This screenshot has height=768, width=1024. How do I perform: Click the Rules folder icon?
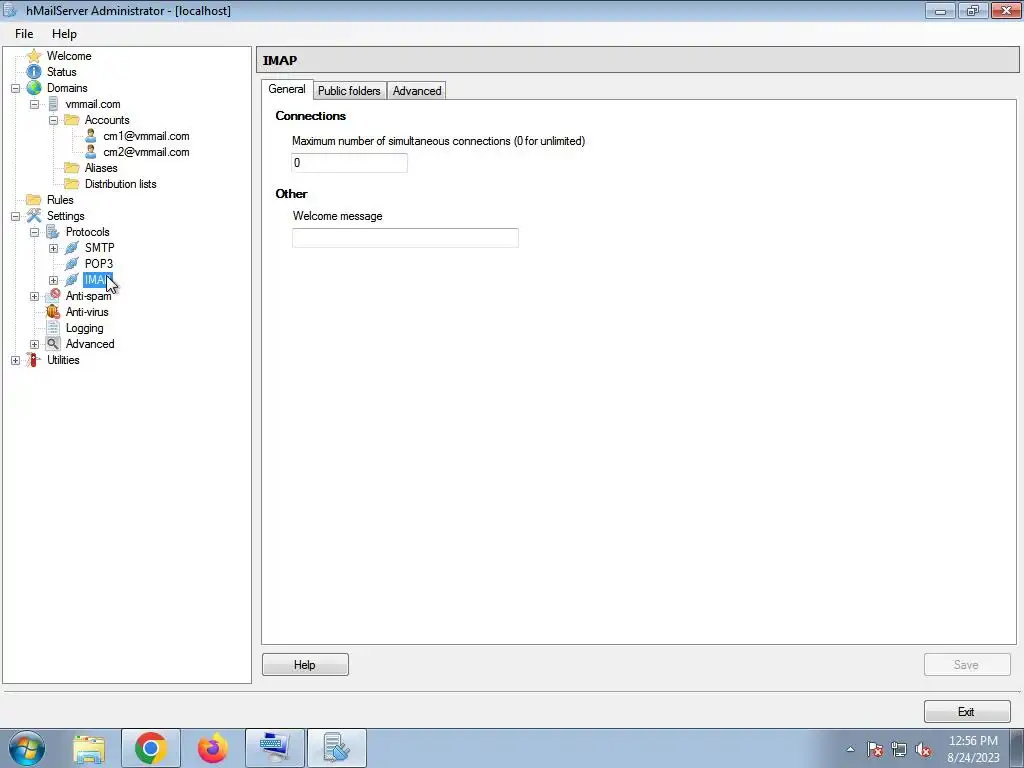pos(34,200)
